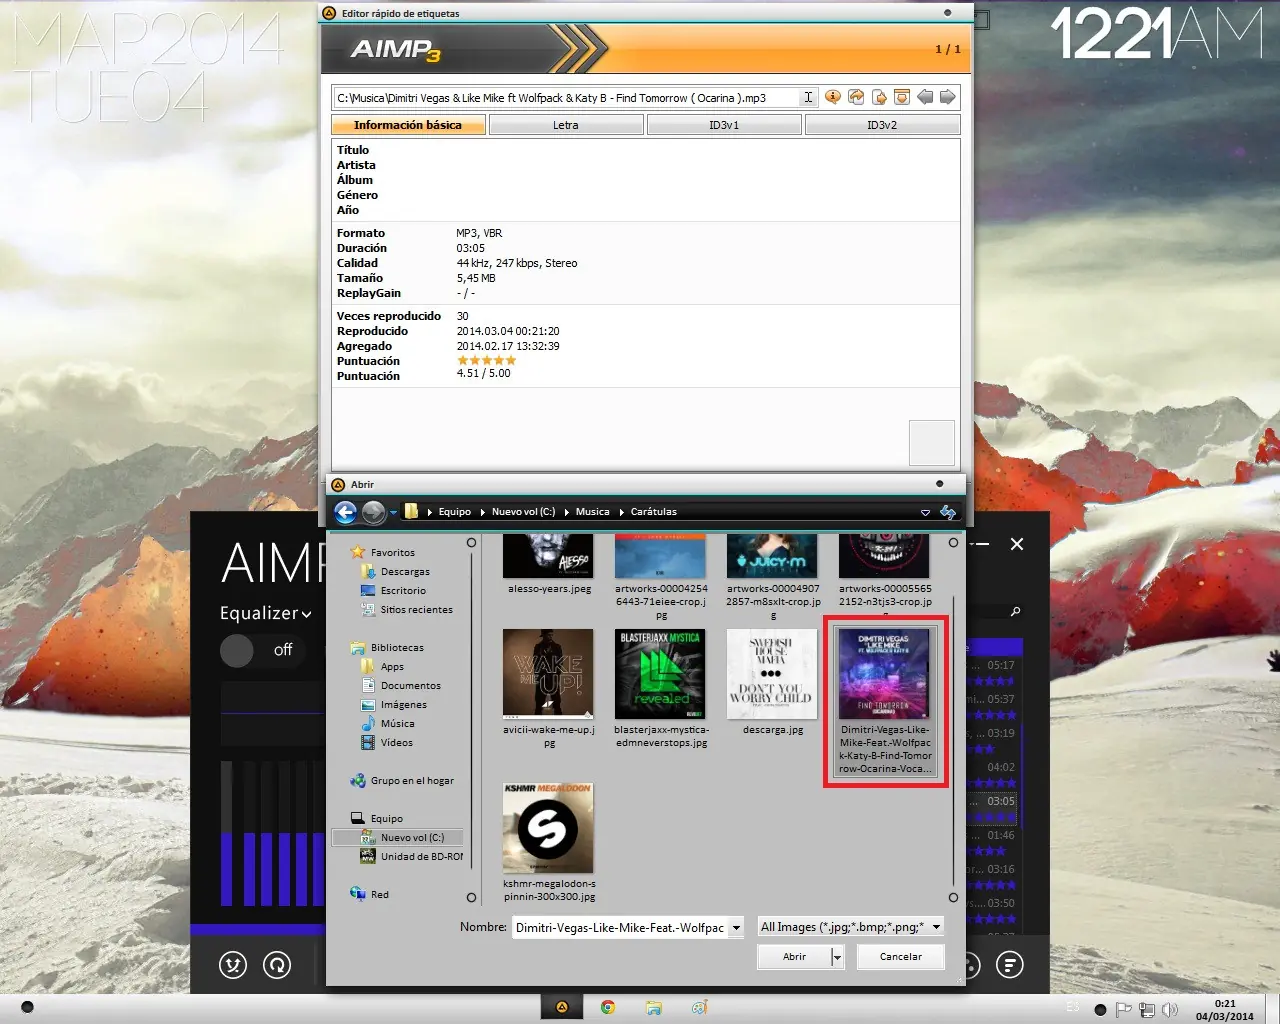Select Documentos library in the navigation pane
1280x1024 pixels.
(x=400, y=685)
